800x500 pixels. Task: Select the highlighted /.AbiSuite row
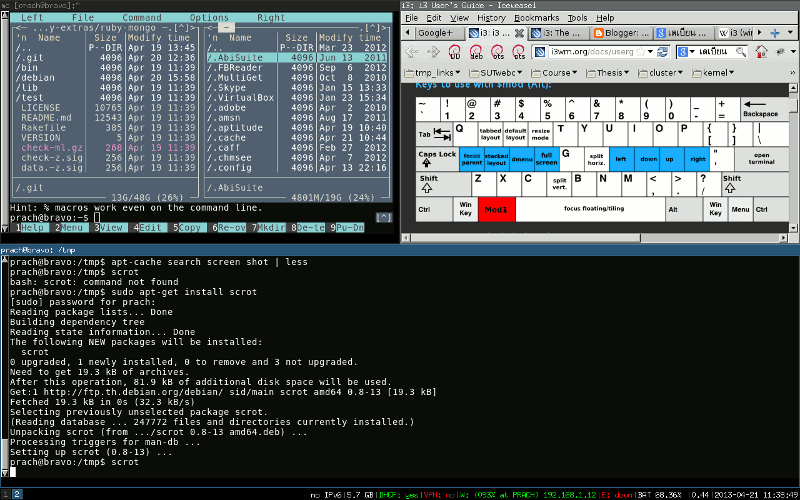coord(297,58)
